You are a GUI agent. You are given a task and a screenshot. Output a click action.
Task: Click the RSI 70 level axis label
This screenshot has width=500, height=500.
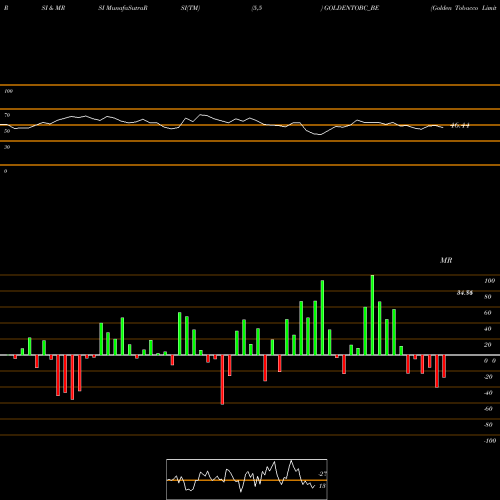tap(7, 115)
